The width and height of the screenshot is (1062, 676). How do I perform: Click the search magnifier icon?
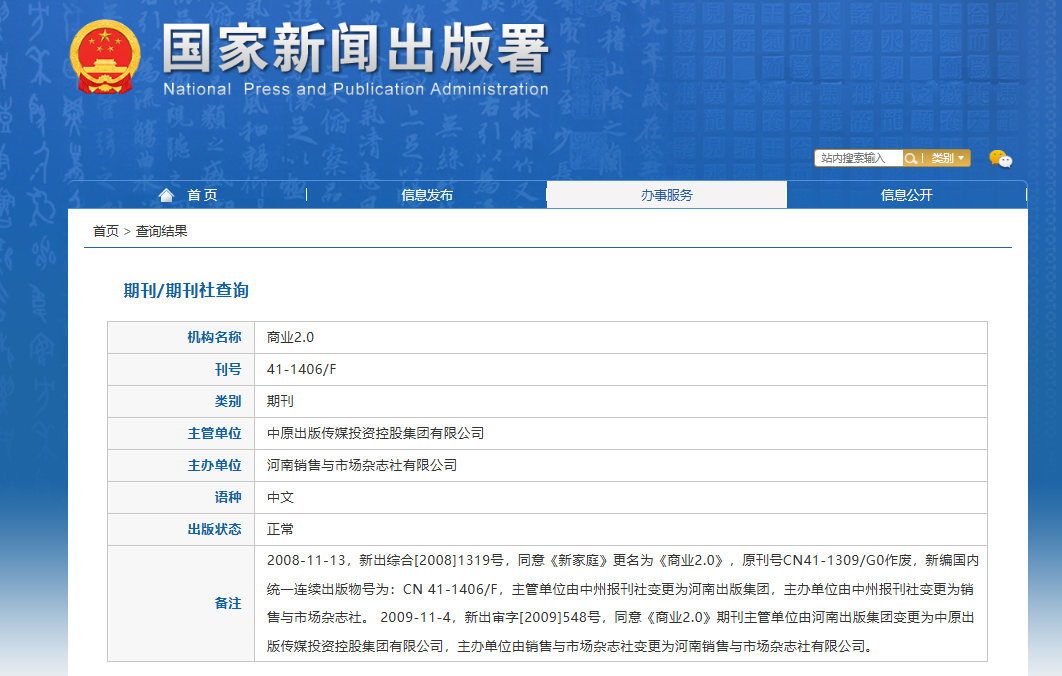click(911, 158)
